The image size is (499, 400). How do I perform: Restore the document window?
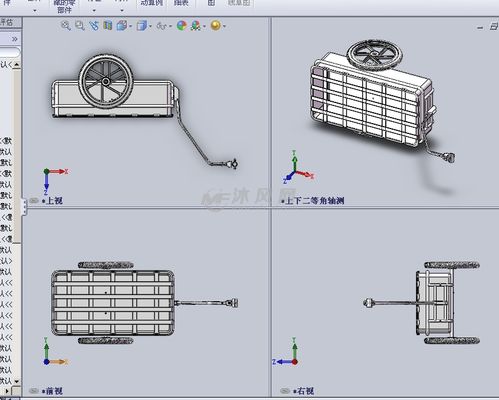pyautogui.click(x=494, y=27)
